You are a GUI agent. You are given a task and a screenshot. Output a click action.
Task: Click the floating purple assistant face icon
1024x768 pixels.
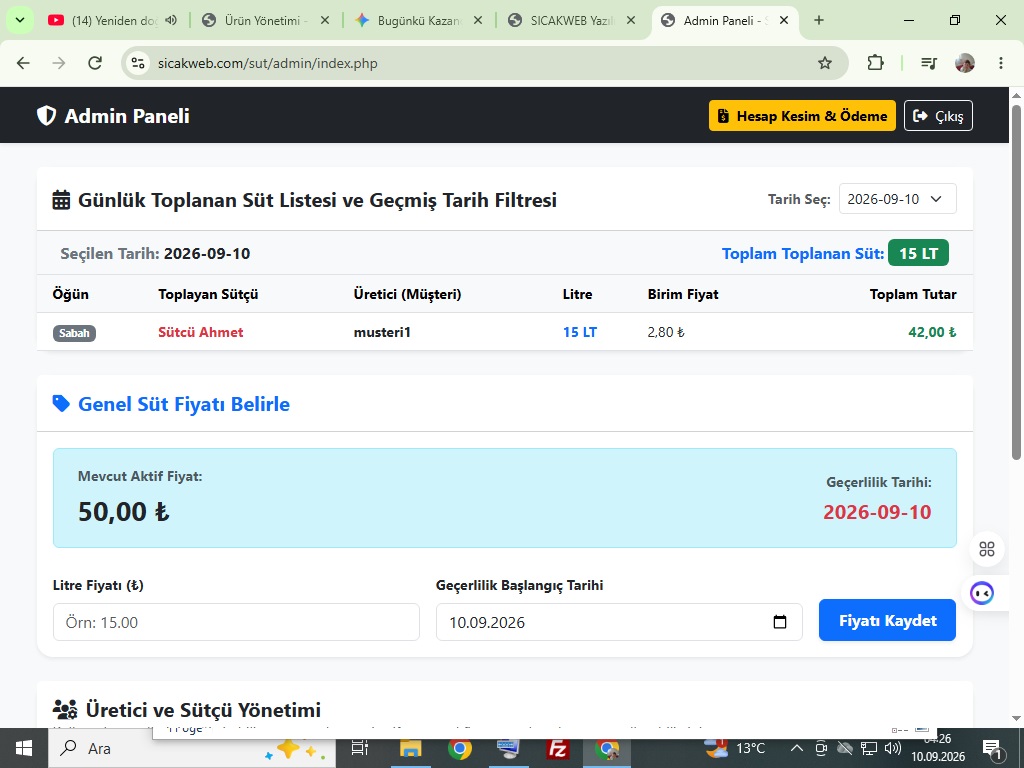[x=982, y=593]
